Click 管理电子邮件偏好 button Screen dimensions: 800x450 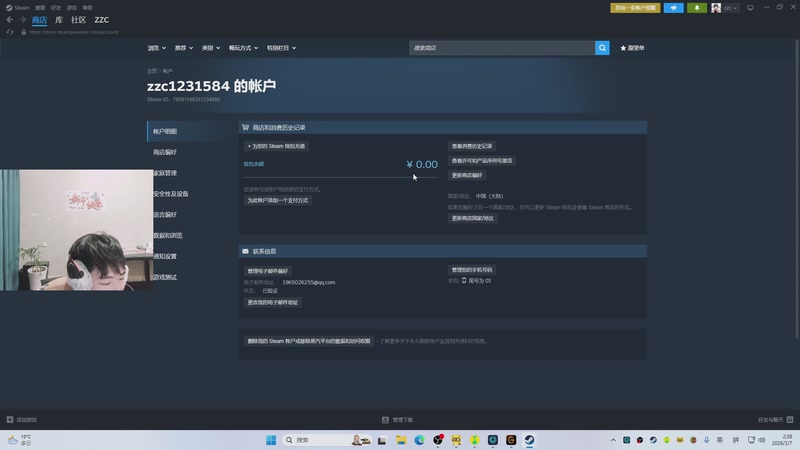pos(268,271)
